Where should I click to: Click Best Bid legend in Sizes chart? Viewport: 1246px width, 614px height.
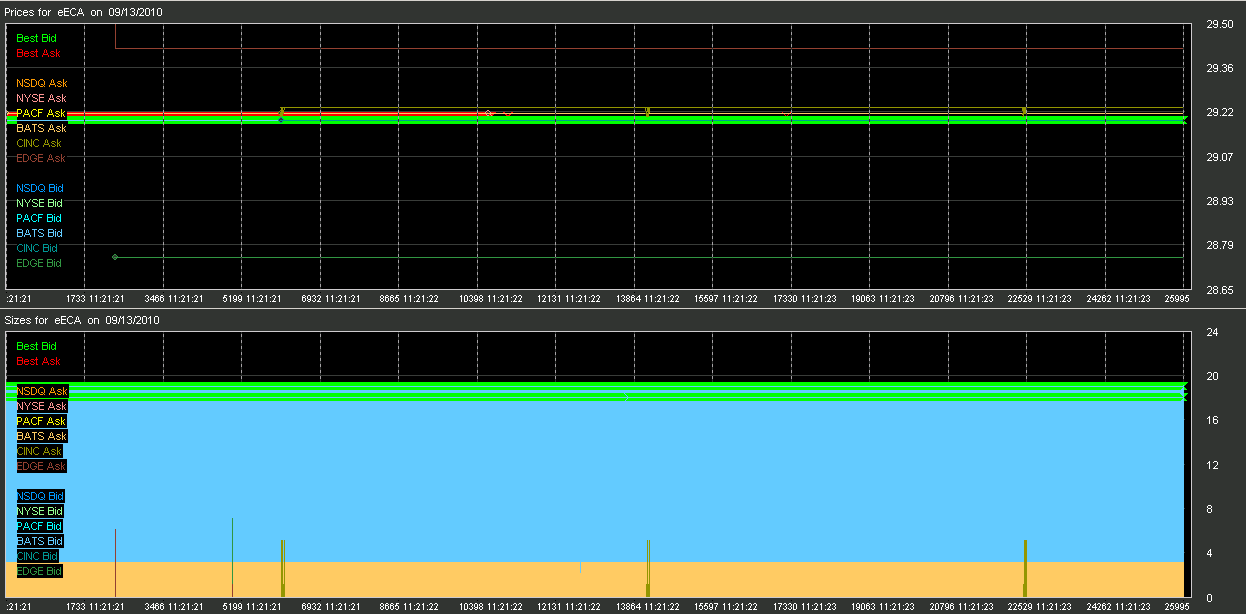tap(38, 346)
